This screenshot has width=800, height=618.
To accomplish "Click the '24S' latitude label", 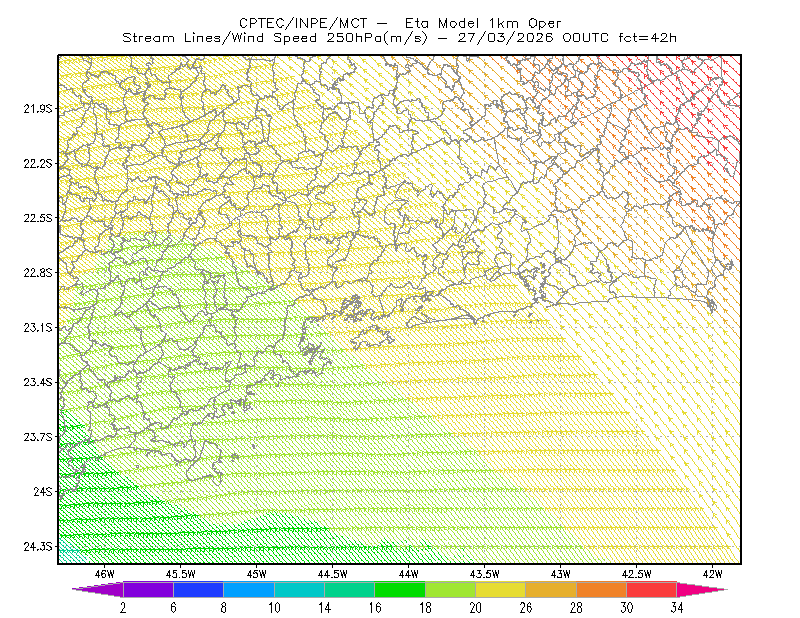I will 43,491.
